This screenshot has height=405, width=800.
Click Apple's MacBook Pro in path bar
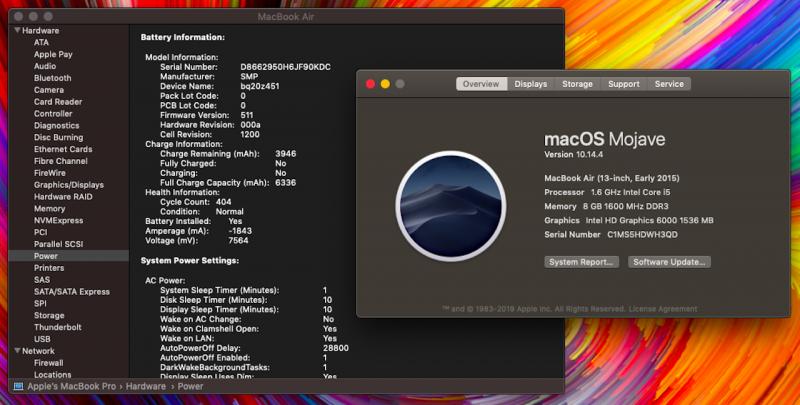pos(71,386)
